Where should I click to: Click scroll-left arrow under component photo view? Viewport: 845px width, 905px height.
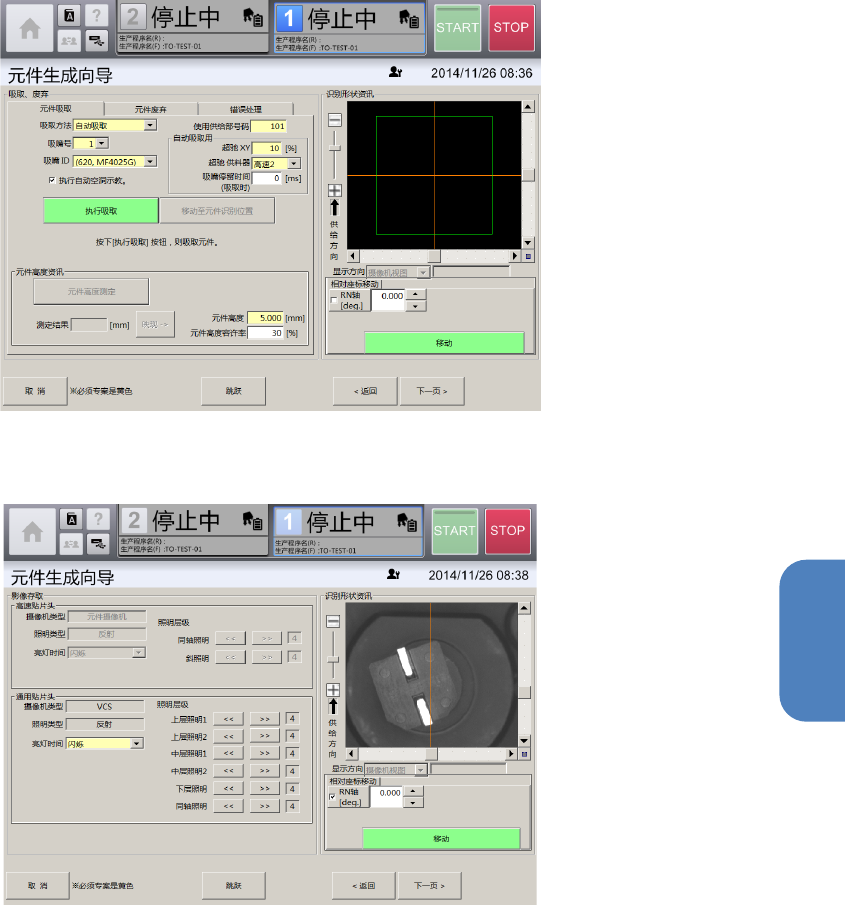(352, 754)
